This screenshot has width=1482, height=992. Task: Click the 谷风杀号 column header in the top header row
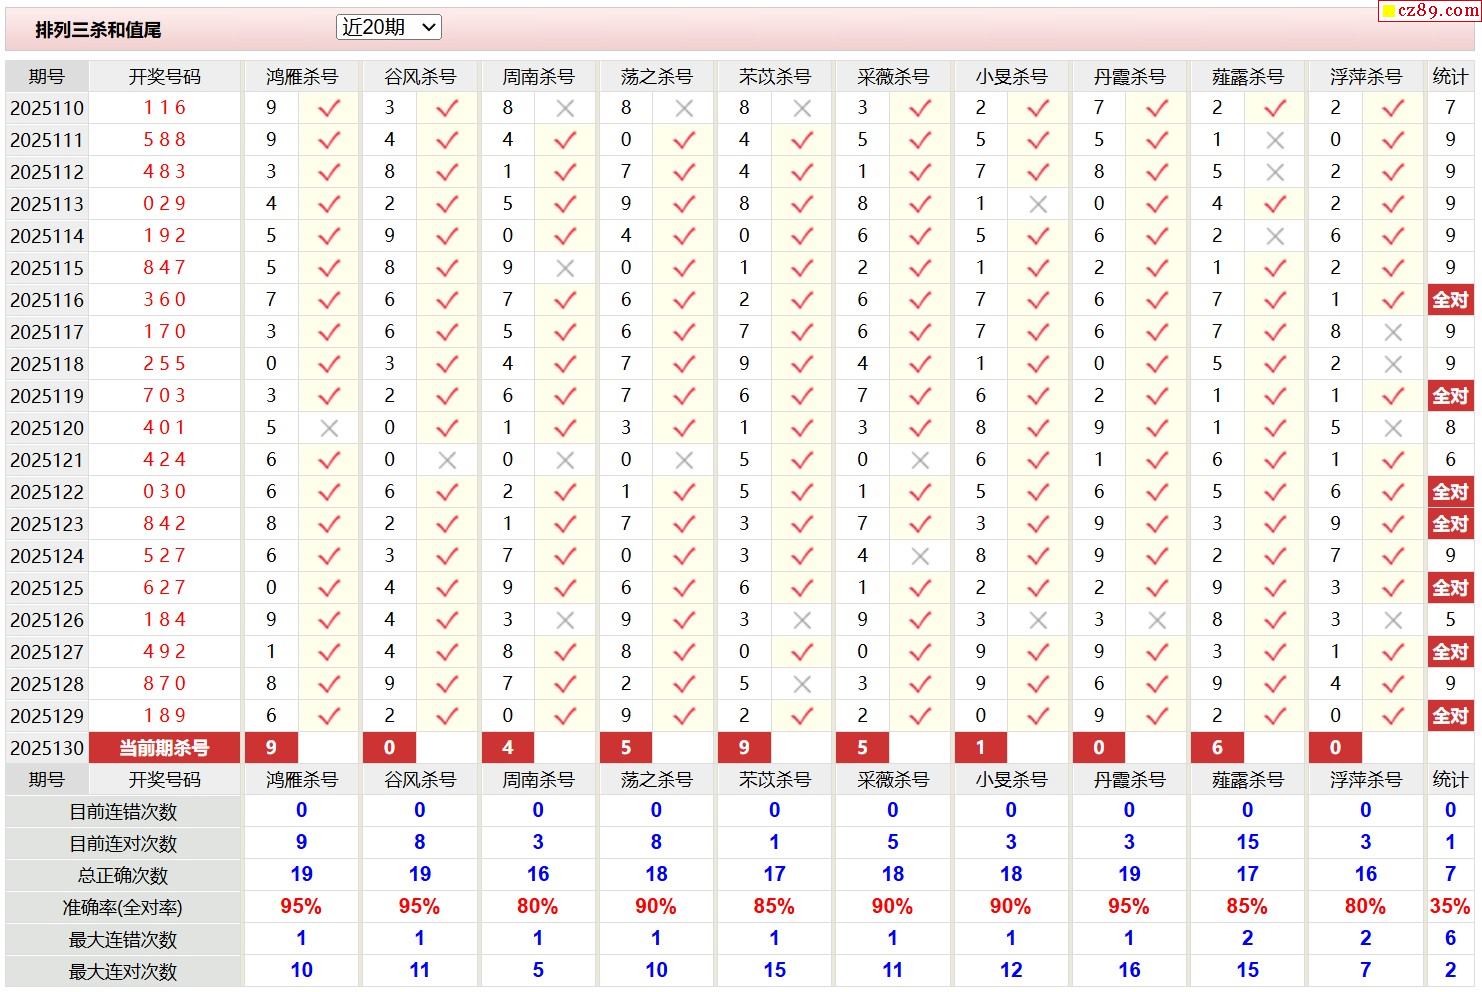point(420,77)
